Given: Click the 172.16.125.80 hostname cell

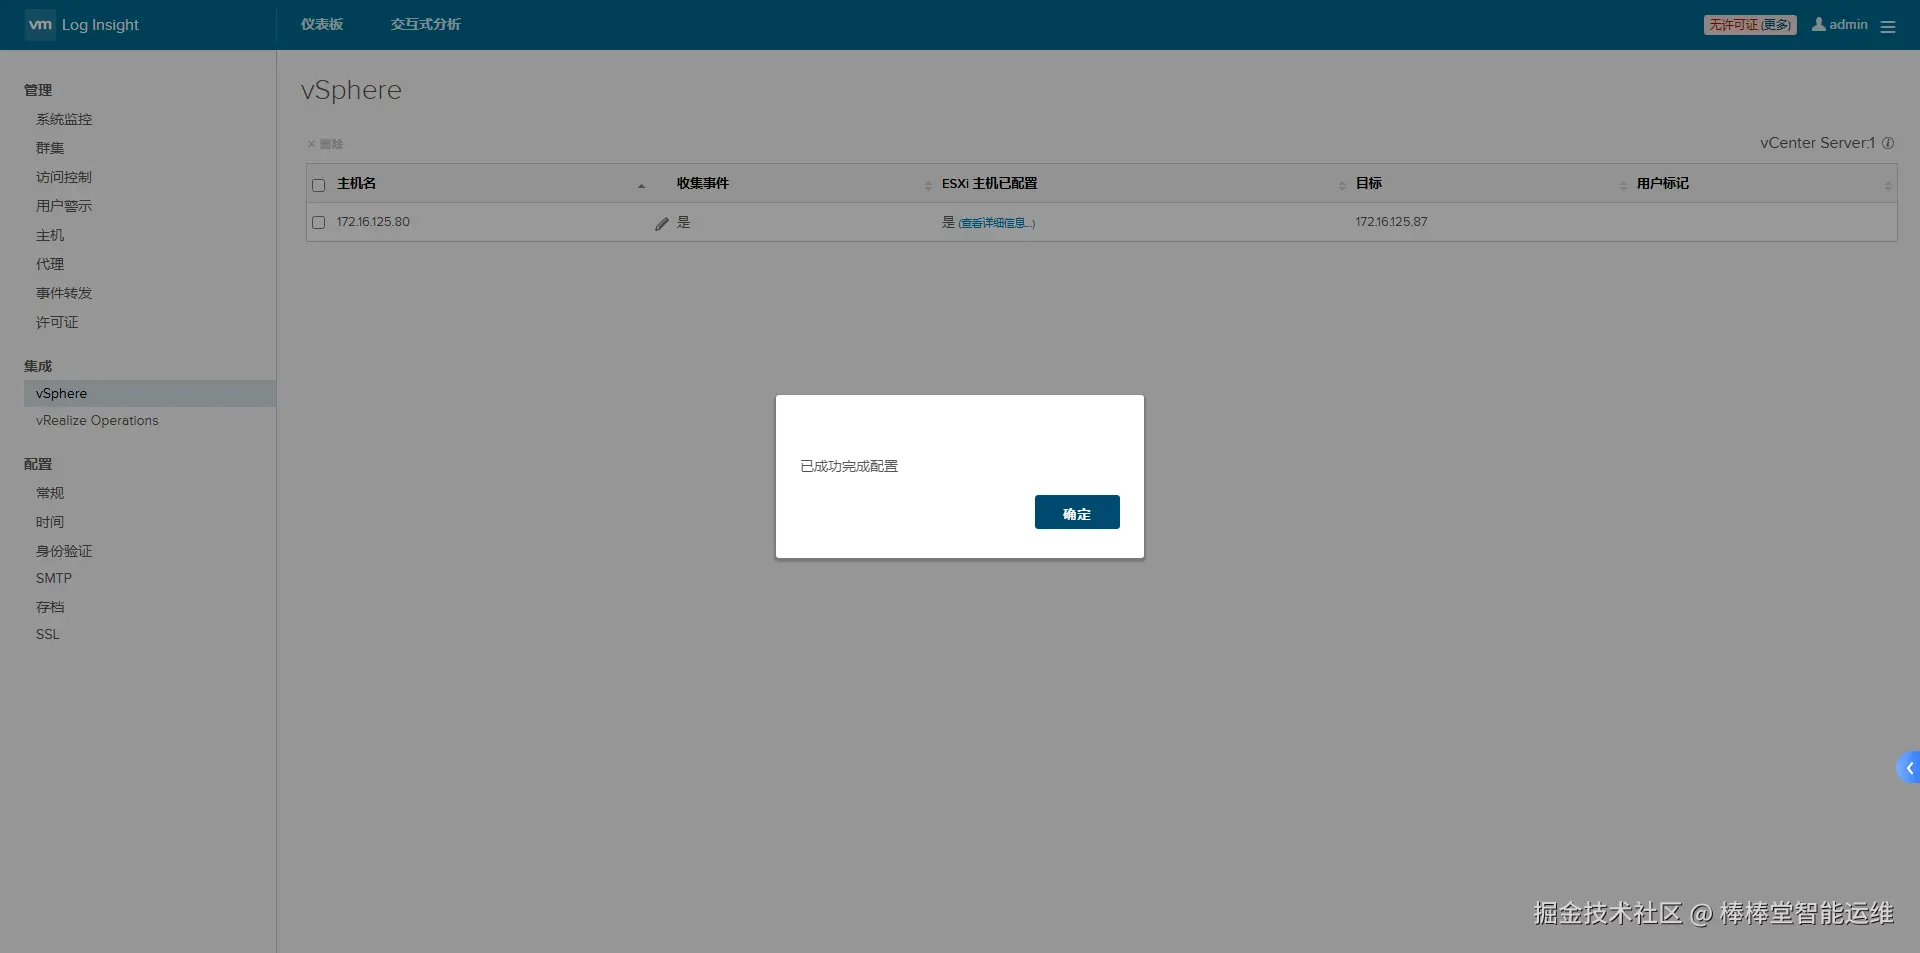Looking at the screenshot, I should click(x=373, y=222).
